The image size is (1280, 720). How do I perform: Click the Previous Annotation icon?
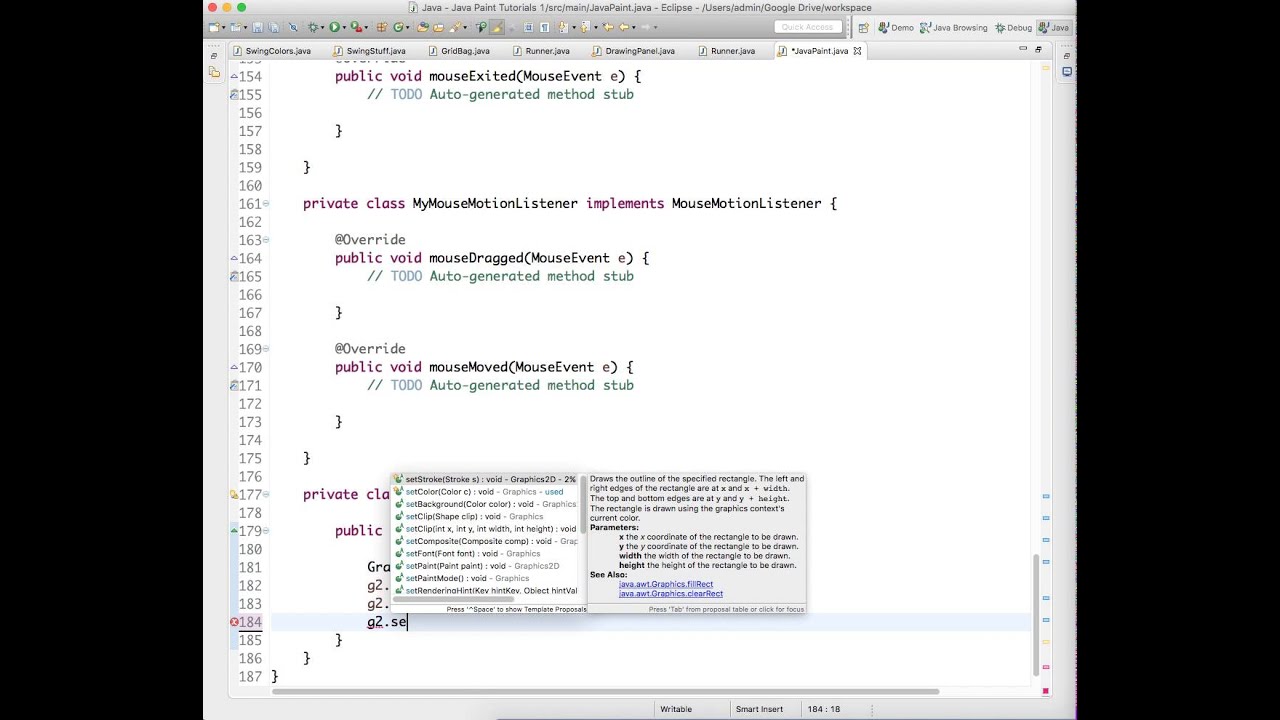click(x=585, y=27)
